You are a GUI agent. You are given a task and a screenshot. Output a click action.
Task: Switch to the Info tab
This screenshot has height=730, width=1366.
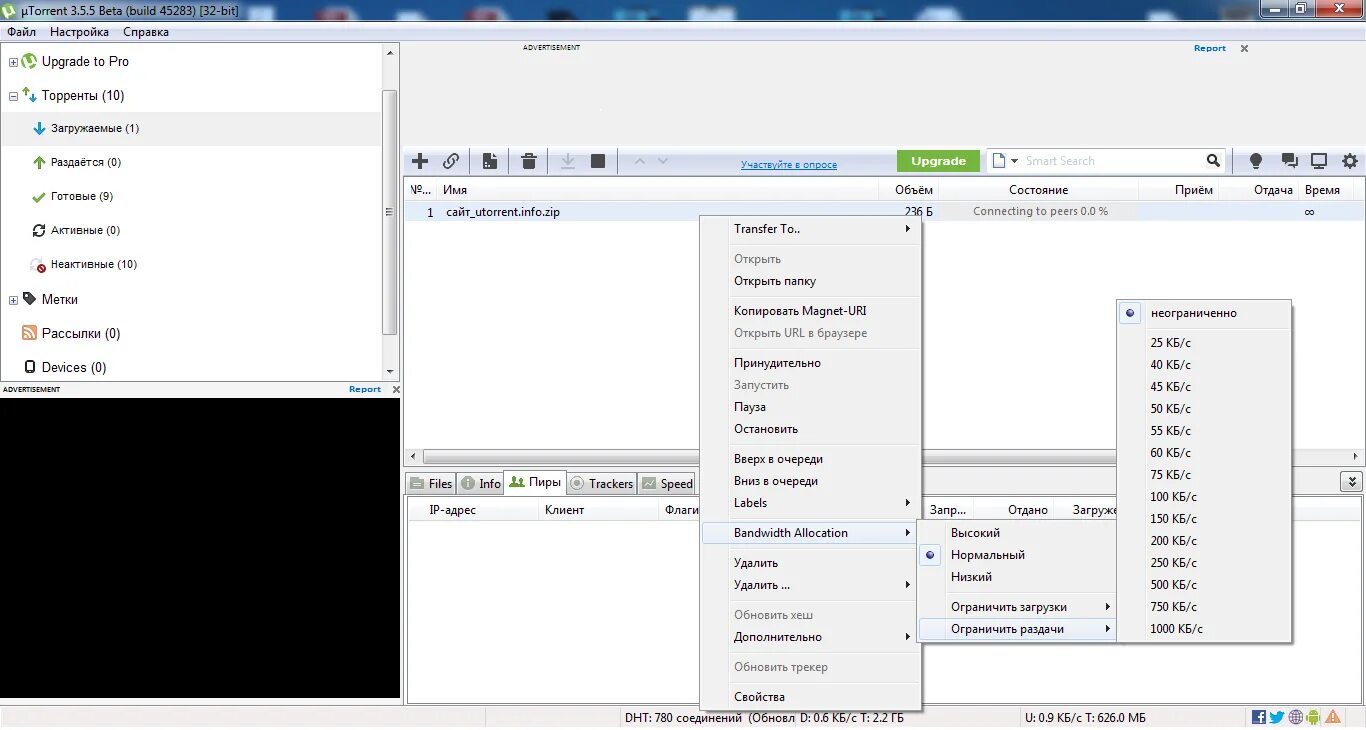tap(480, 483)
